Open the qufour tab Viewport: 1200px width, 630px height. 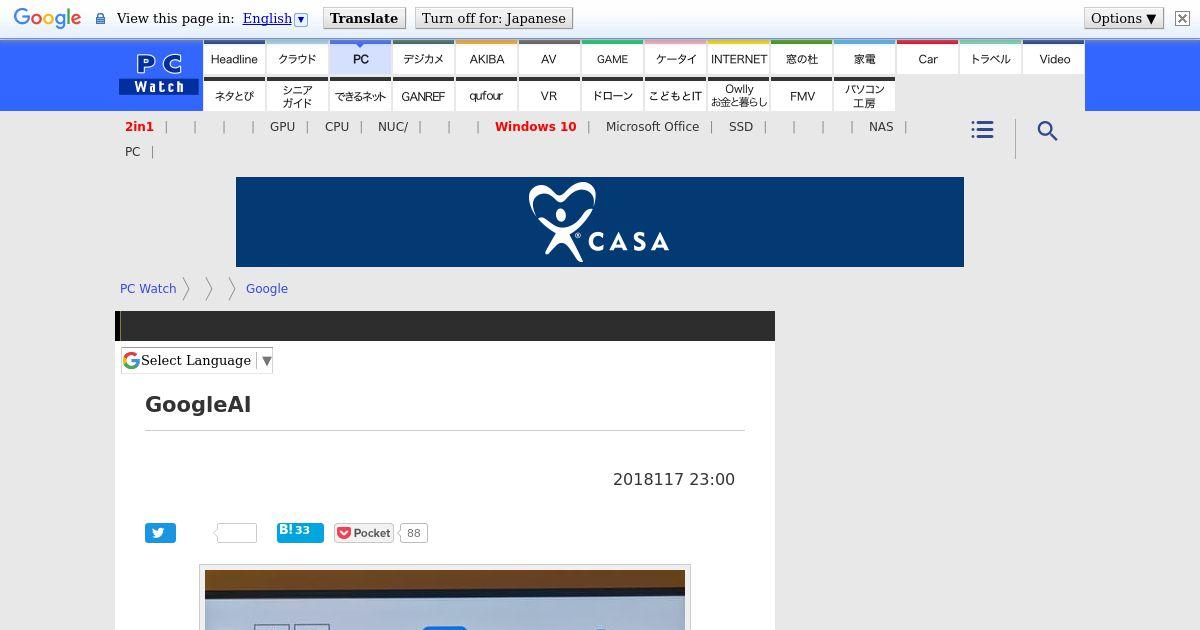point(487,95)
